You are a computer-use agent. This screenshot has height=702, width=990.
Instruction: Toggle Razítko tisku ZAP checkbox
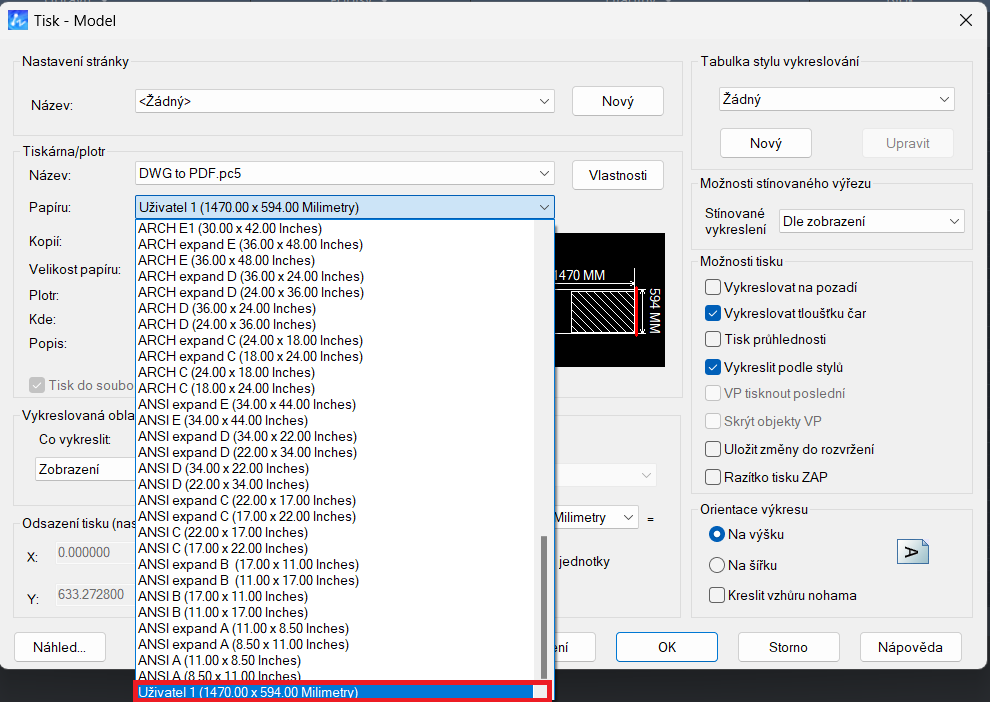[713, 477]
